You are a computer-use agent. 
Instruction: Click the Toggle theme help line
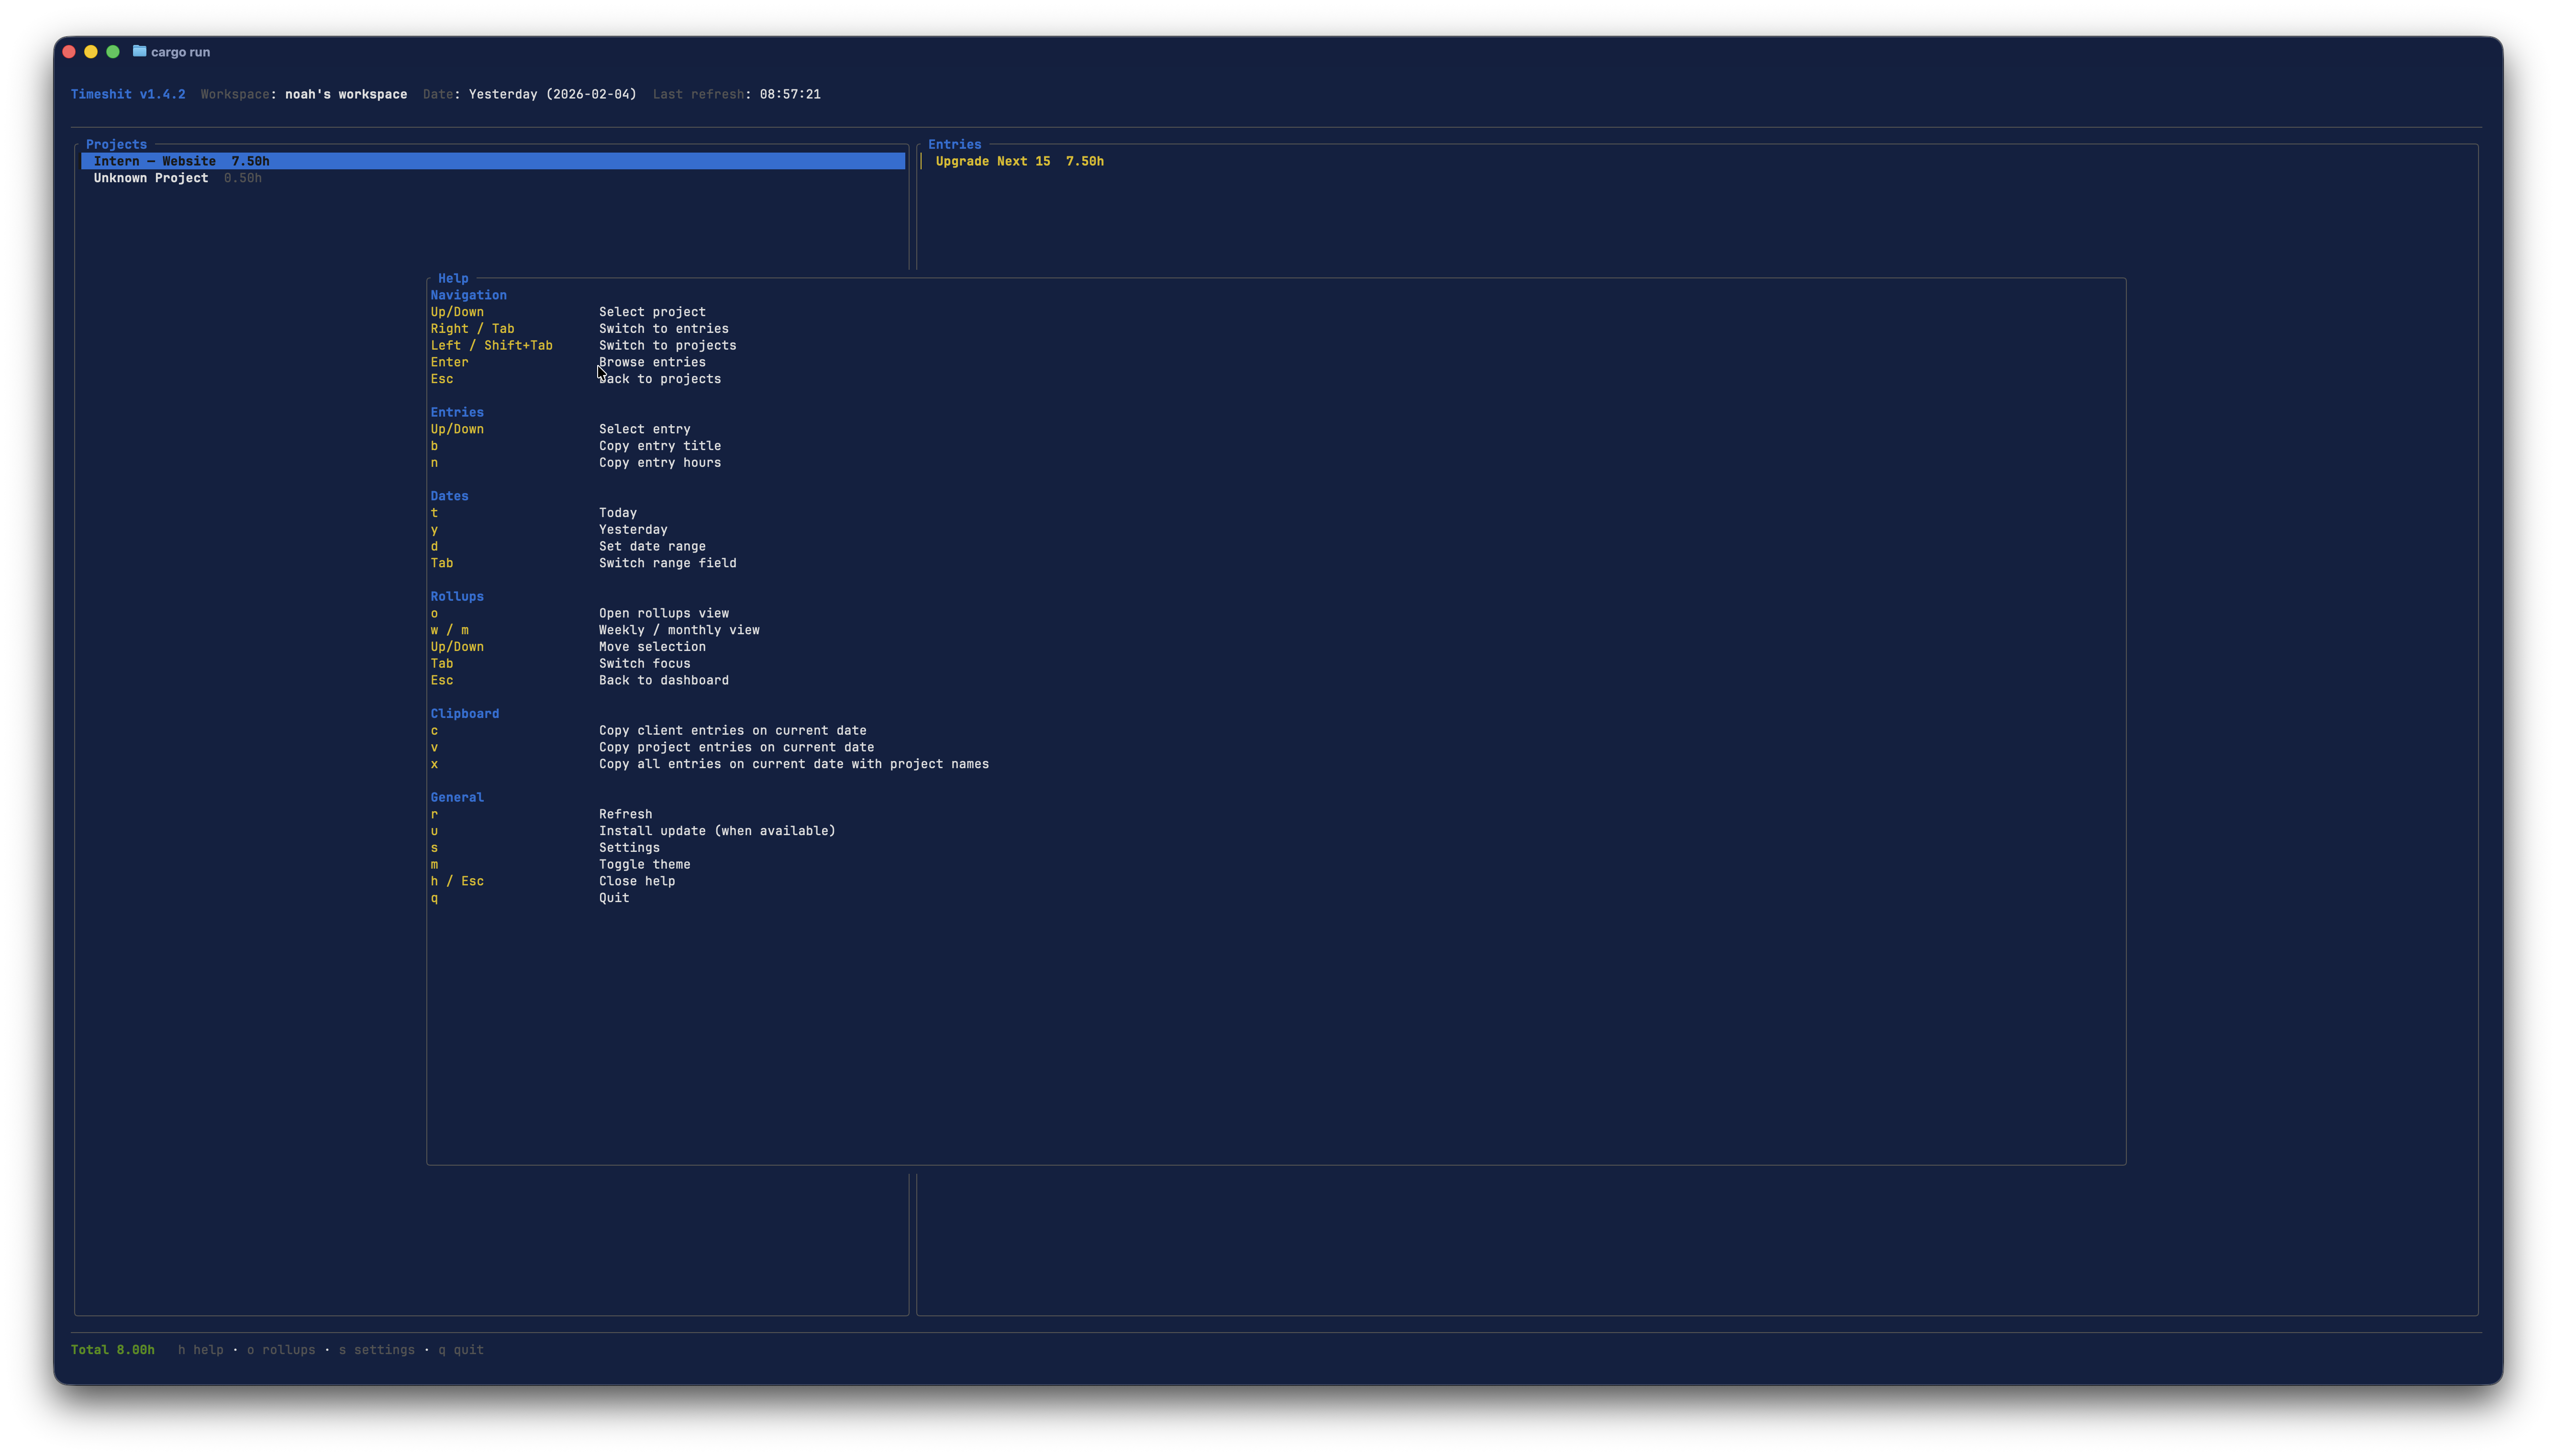pyautogui.click(x=644, y=864)
